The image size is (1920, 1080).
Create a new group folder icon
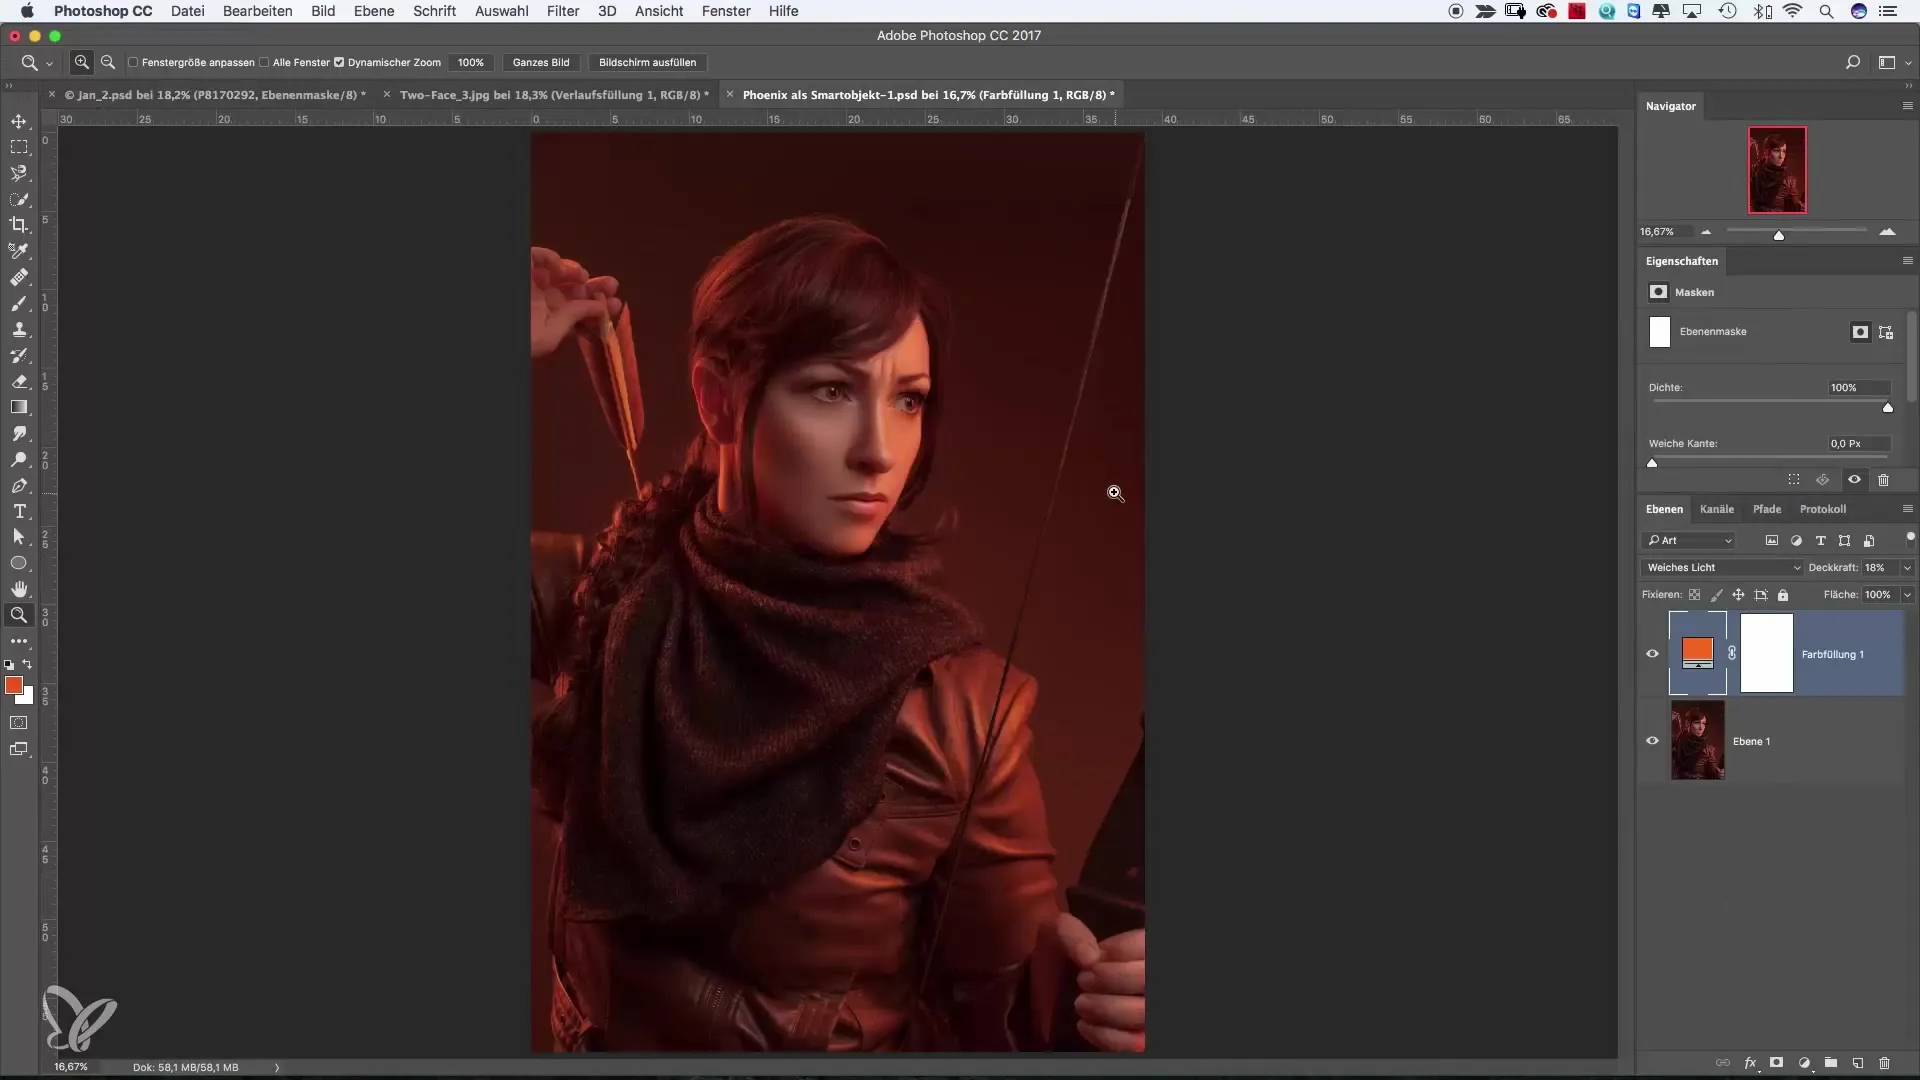pyautogui.click(x=1831, y=1063)
